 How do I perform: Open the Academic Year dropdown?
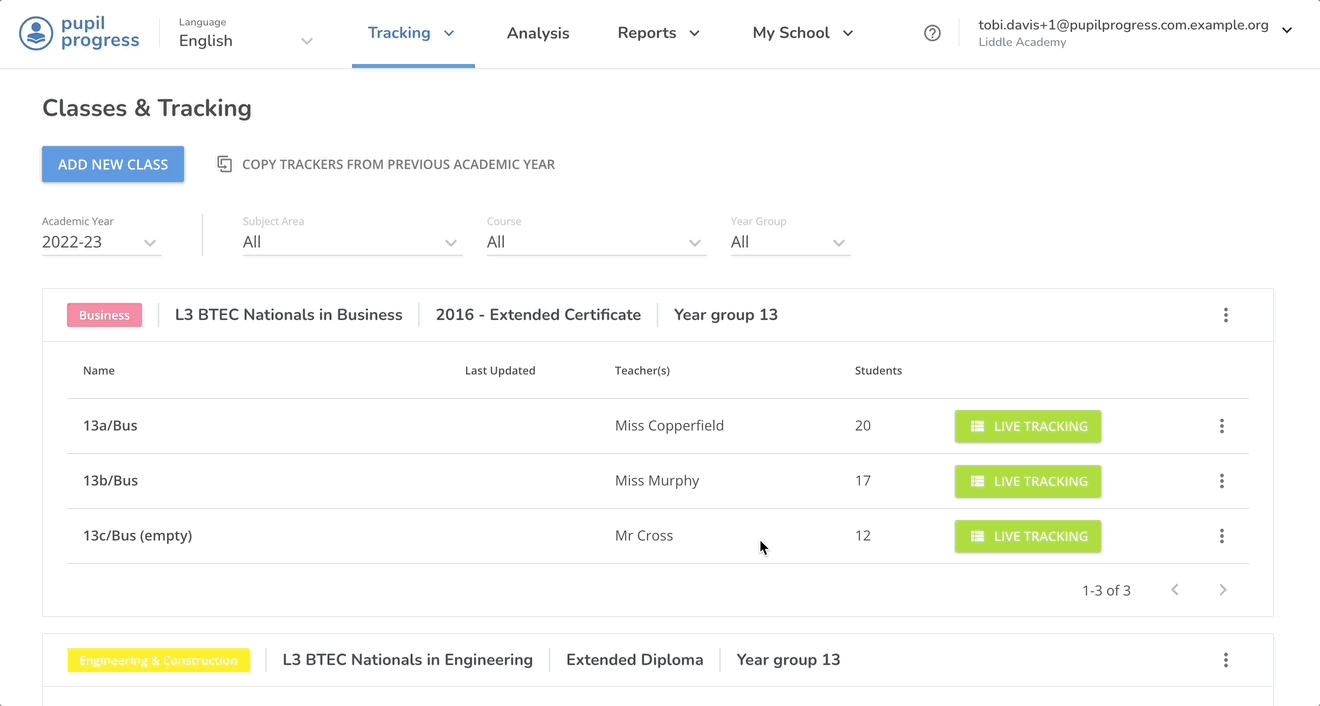click(x=149, y=242)
